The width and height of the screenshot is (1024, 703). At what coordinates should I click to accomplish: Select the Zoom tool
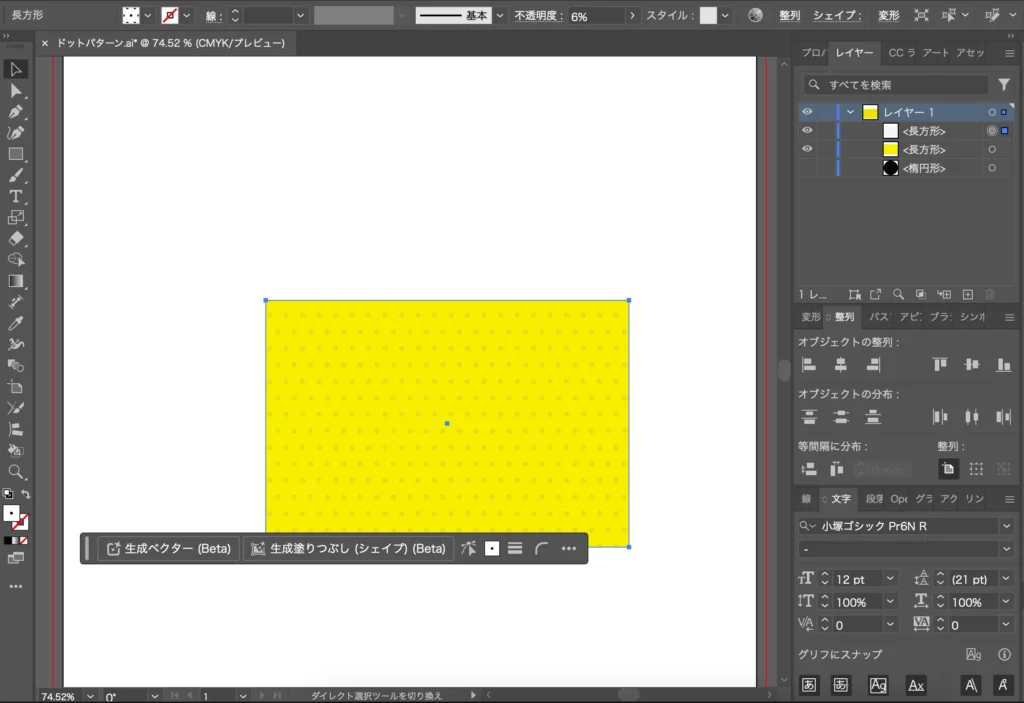[14, 472]
